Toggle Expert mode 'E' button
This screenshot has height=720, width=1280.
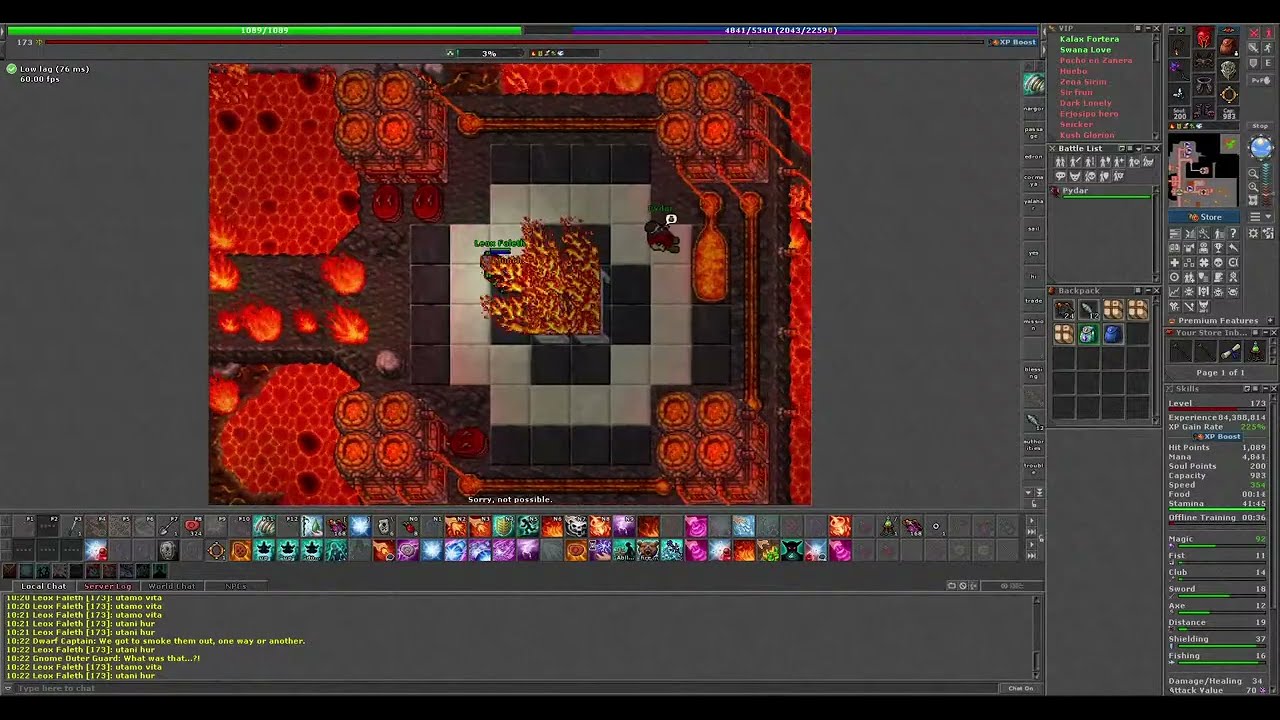pos(1268,63)
